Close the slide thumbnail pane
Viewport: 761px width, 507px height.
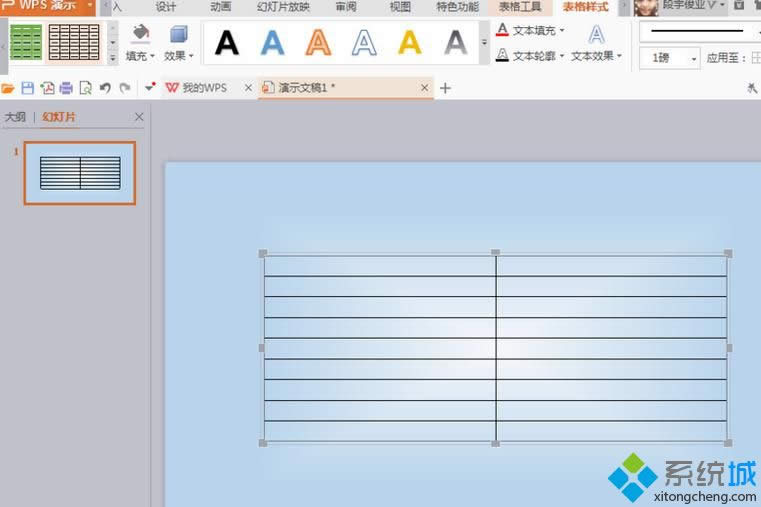pos(139,117)
